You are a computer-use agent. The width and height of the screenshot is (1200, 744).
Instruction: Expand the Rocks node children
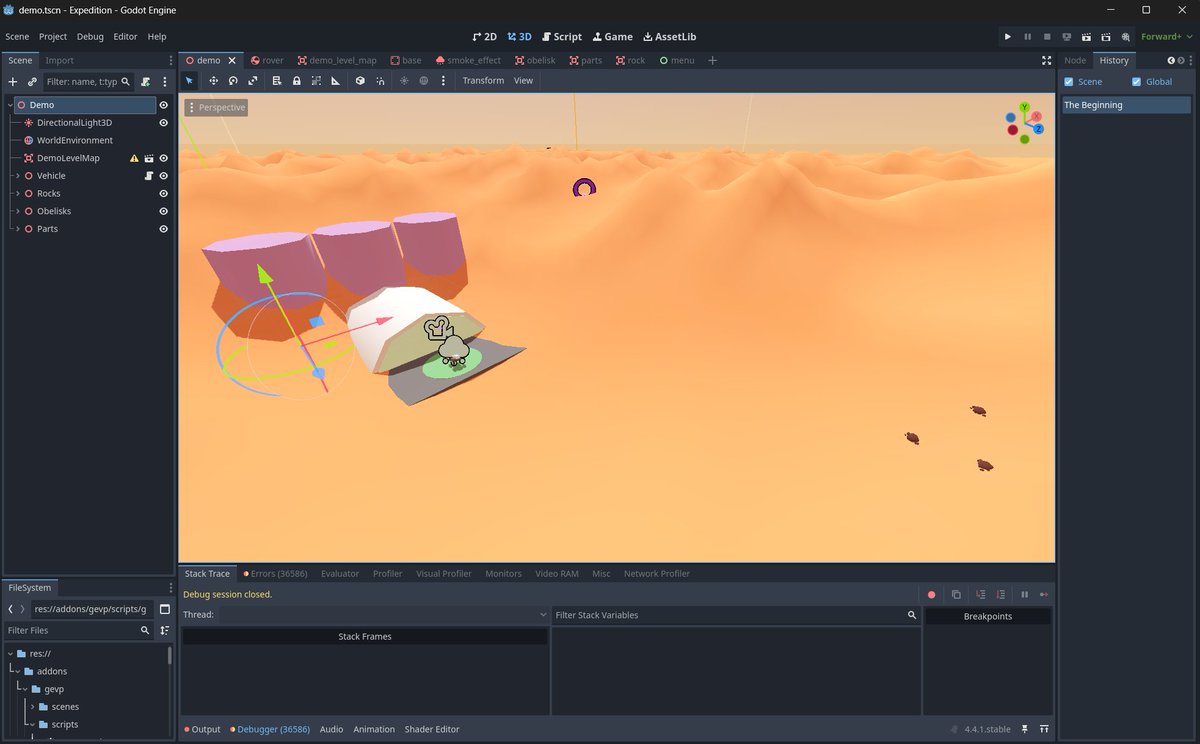click(17, 194)
